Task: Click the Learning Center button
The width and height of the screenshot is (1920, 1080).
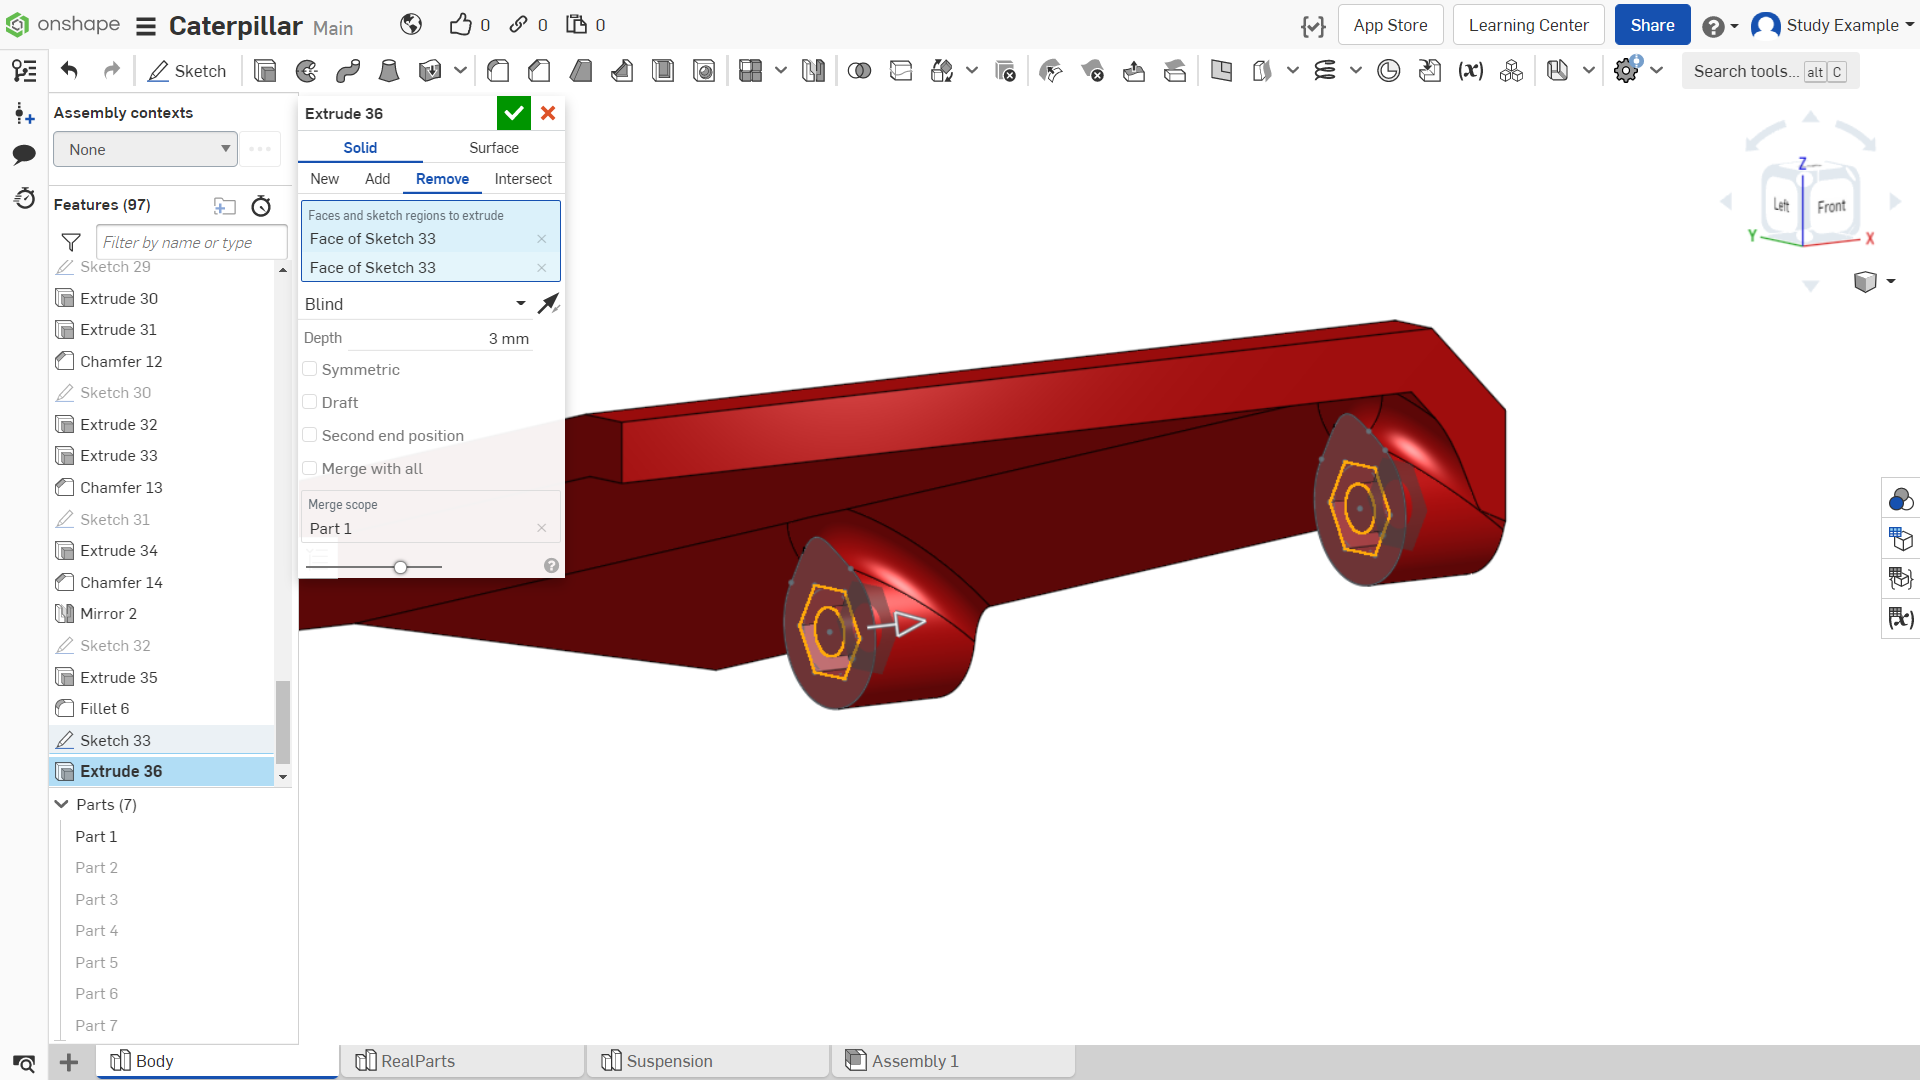Action: coord(1528,25)
